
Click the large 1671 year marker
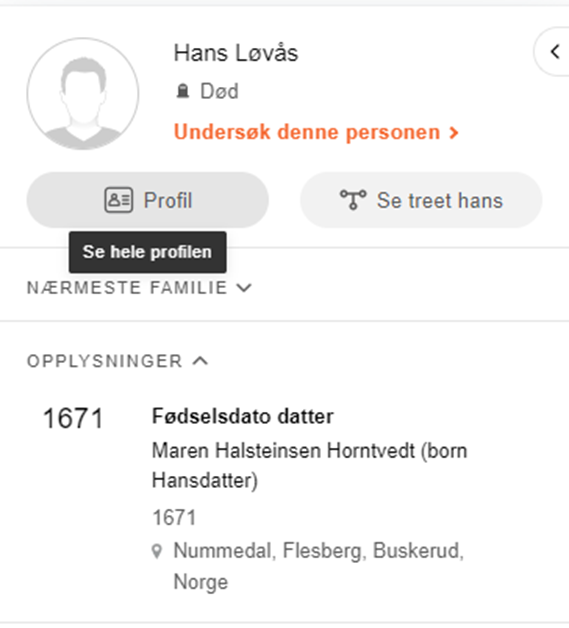click(73, 419)
